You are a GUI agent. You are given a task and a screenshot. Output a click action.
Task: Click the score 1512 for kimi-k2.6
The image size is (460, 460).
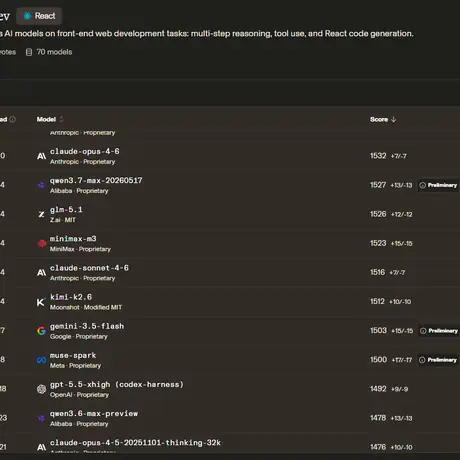pos(377,301)
